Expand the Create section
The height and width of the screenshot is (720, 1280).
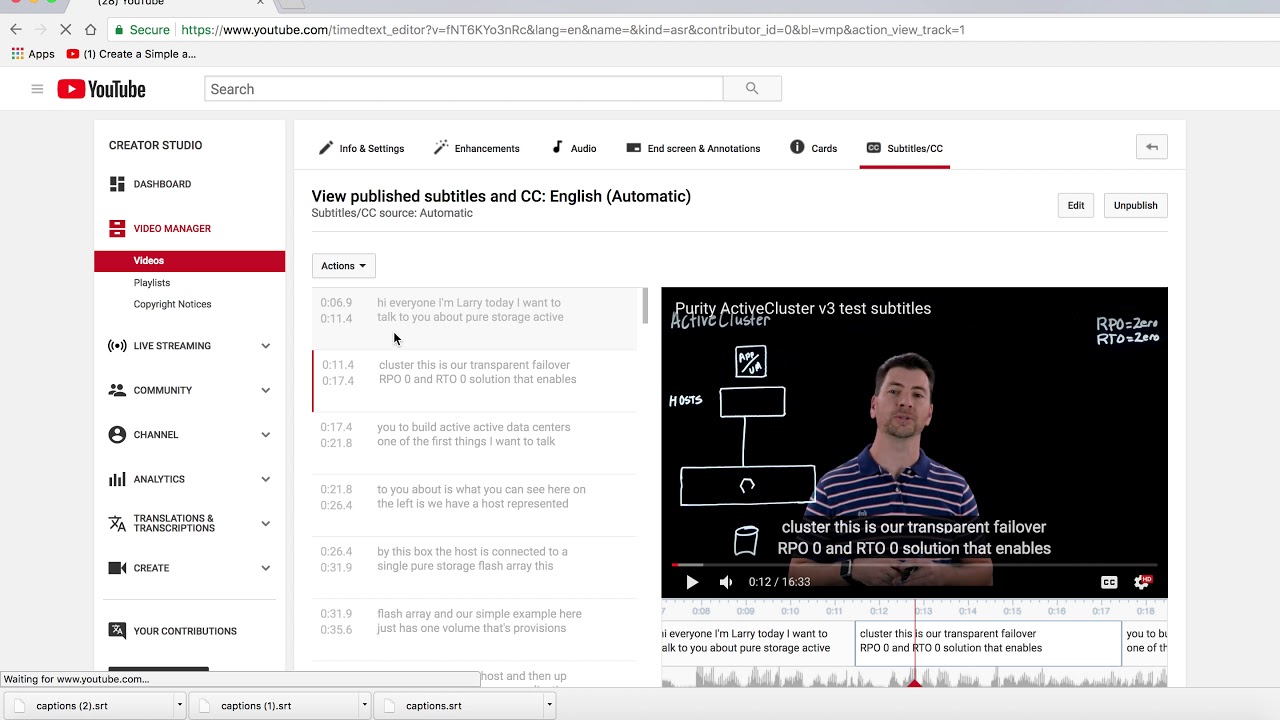pyautogui.click(x=266, y=568)
